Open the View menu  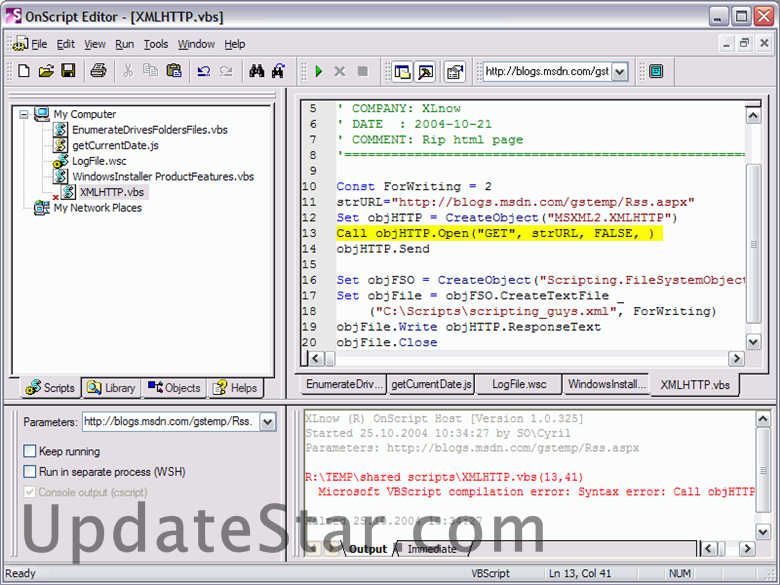[x=95, y=44]
